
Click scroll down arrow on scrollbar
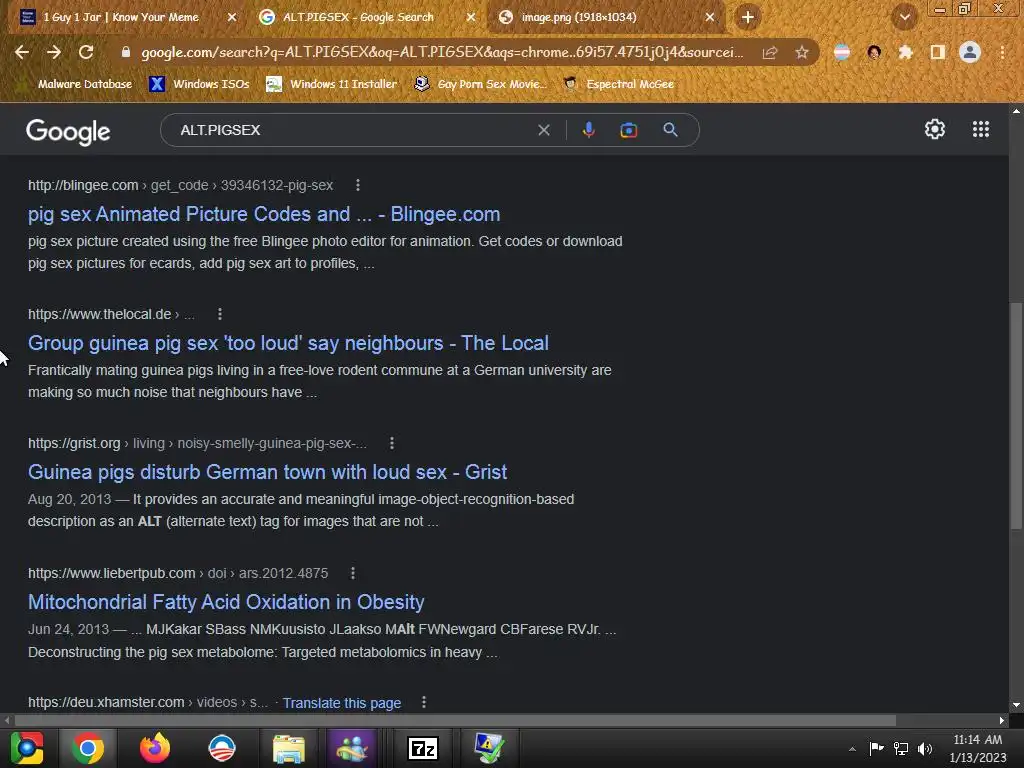click(1016, 705)
